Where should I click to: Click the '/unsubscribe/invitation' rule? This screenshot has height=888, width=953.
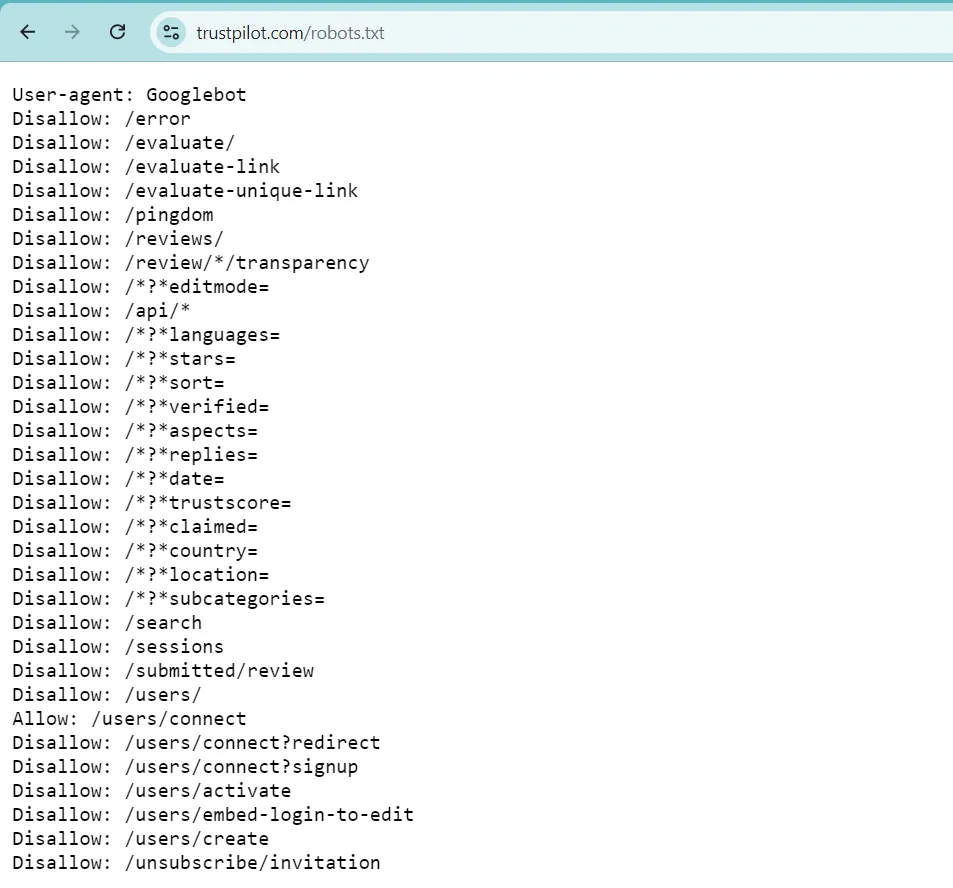(x=252, y=863)
